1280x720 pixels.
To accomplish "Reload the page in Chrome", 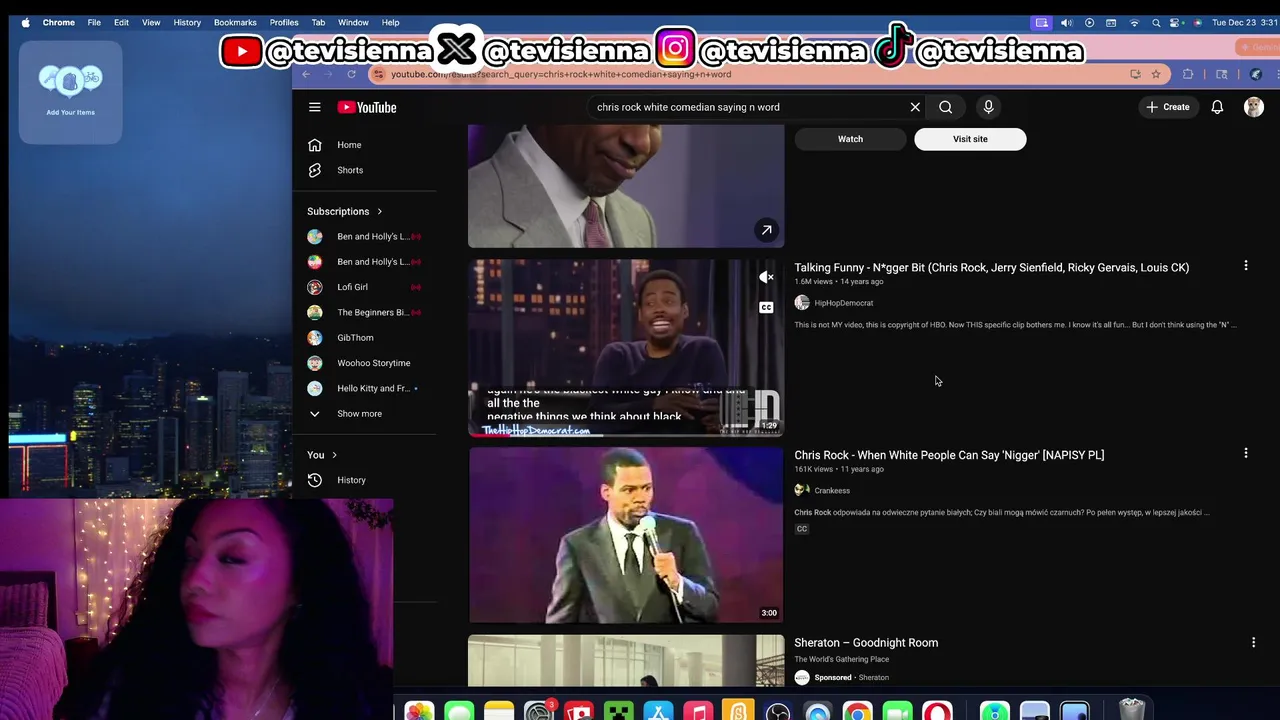I will (351, 74).
